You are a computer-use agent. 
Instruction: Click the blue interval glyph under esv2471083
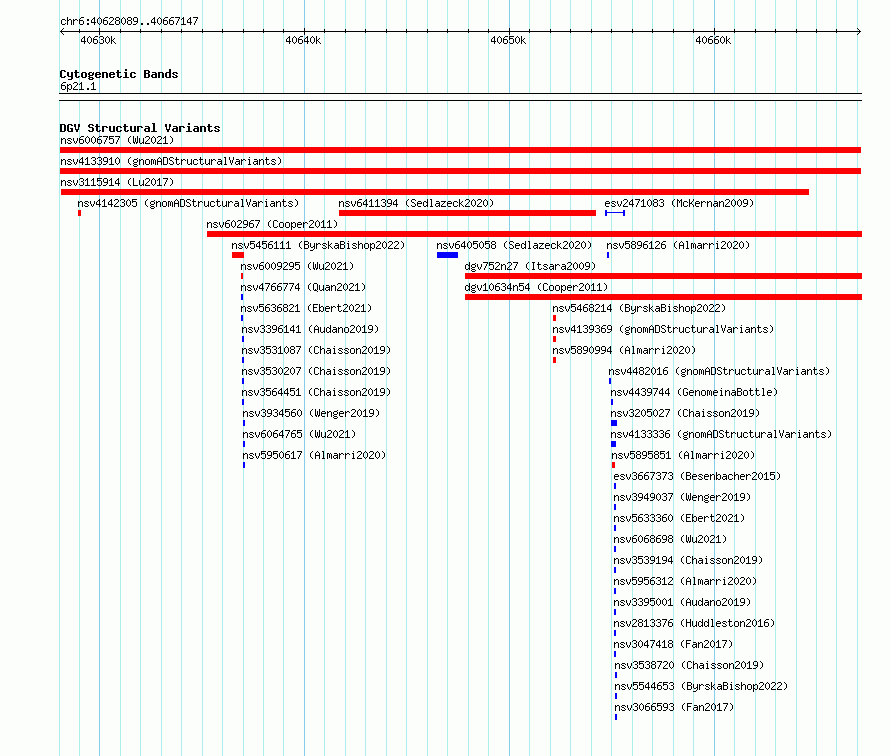tap(615, 213)
